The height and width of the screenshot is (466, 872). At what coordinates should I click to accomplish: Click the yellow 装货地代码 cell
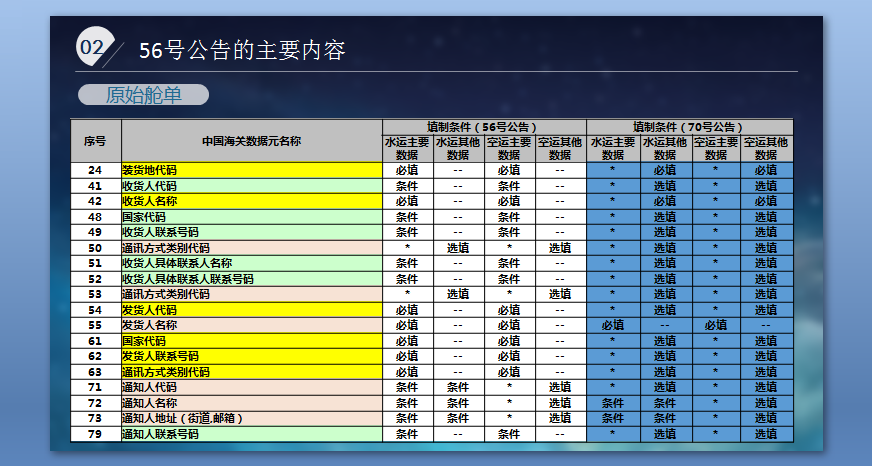[251, 170]
